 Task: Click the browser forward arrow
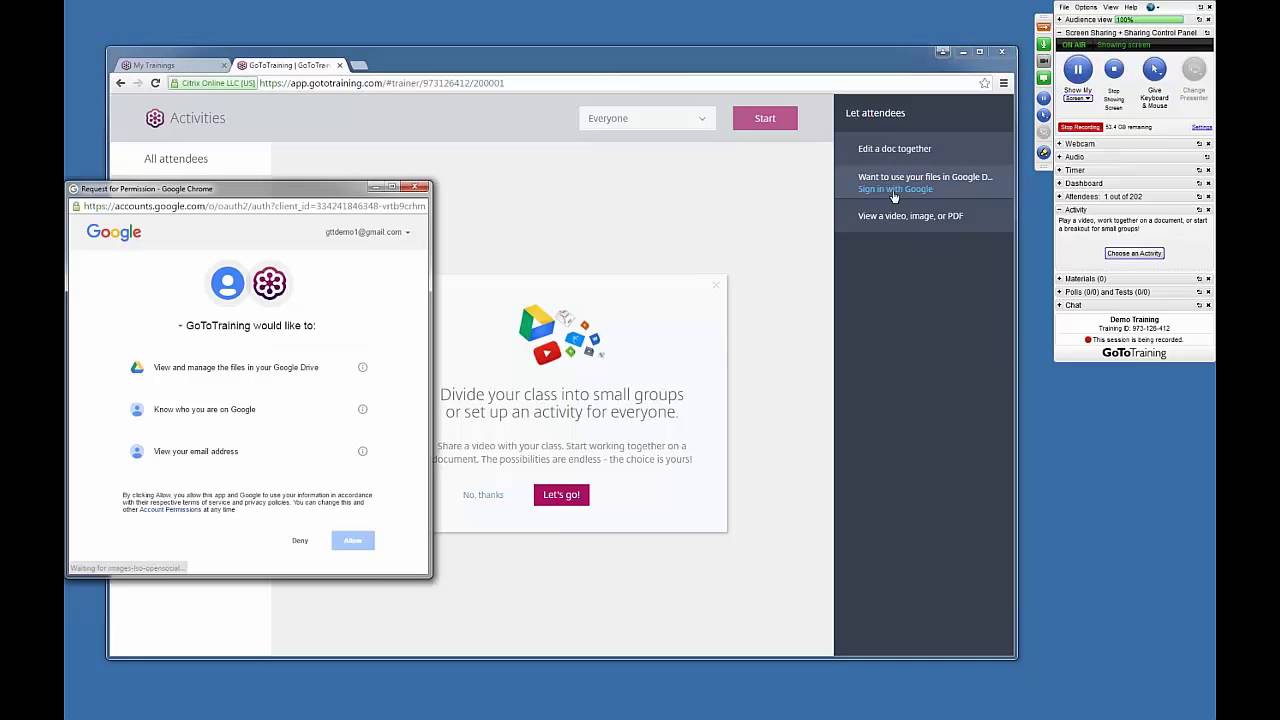click(x=138, y=83)
